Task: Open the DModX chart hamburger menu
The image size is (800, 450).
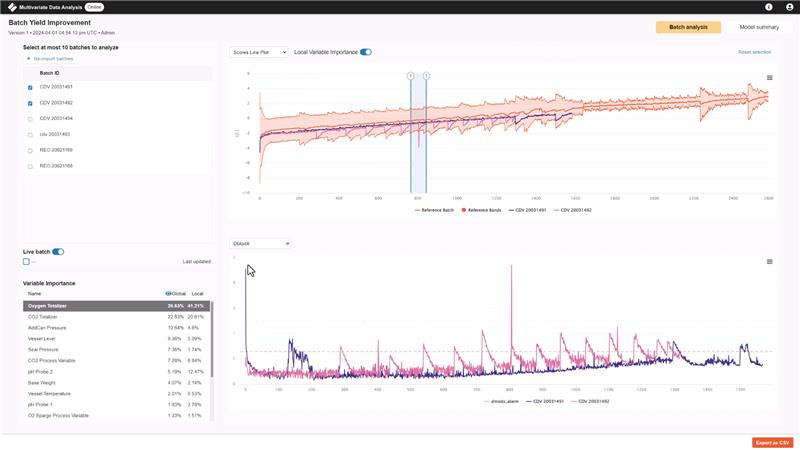Action: (769, 262)
